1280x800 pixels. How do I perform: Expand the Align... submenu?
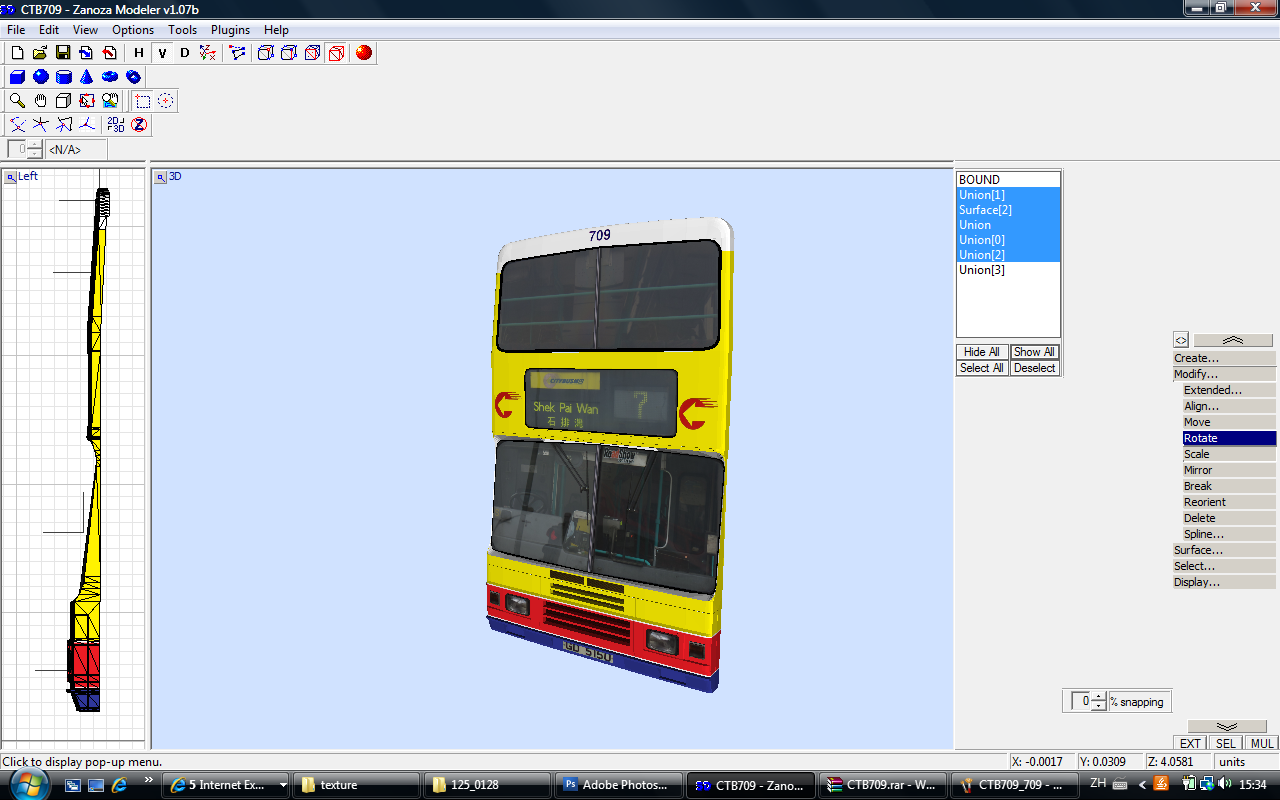pos(1229,406)
